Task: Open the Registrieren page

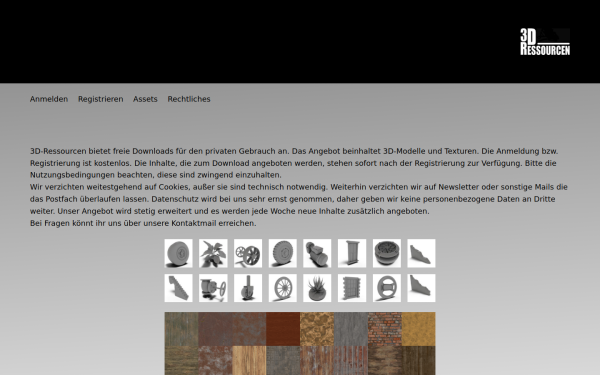Action: (101, 99)
